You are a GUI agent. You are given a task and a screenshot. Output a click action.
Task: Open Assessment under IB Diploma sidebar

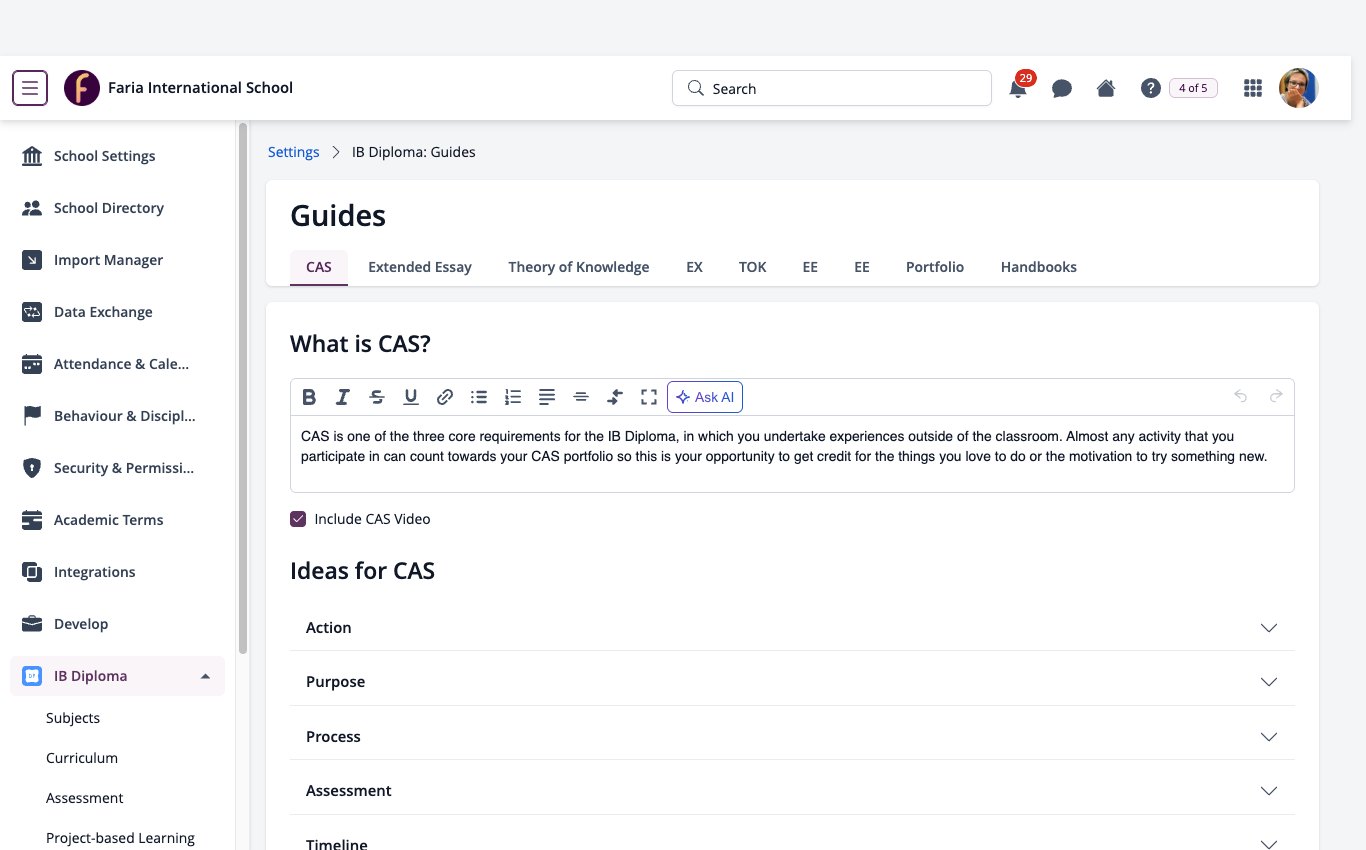[x=85, y=798]
